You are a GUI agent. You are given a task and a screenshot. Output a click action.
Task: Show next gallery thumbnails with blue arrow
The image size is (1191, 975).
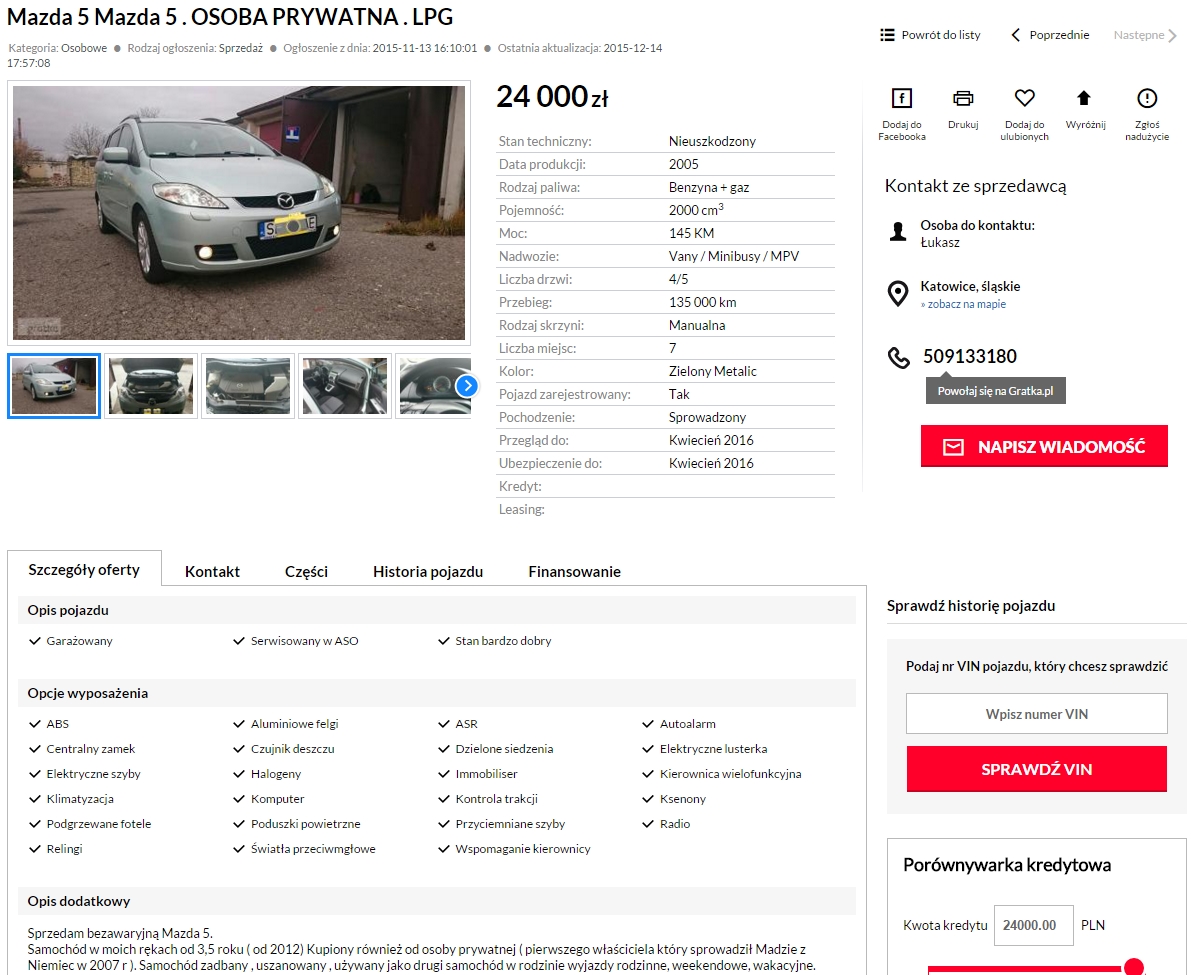(467, 386)
